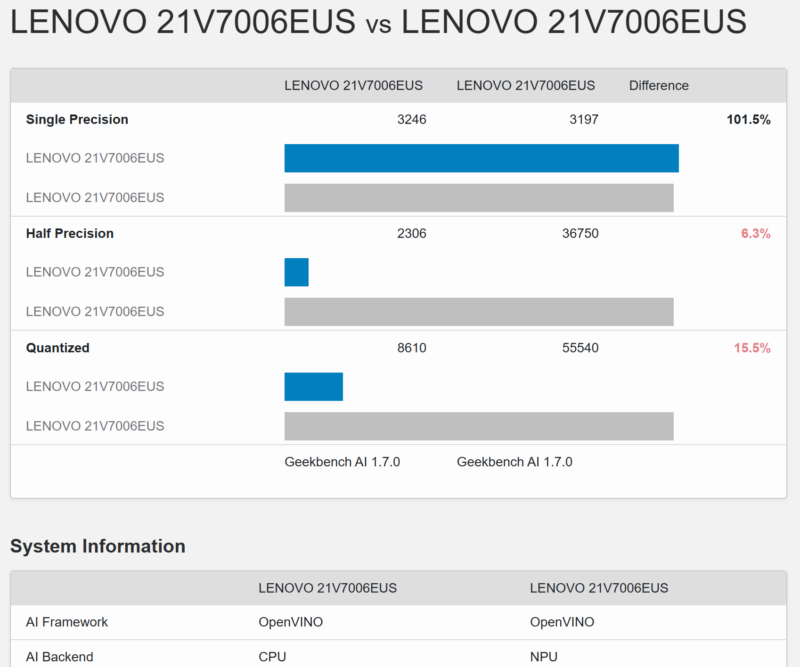This screenshot has height=667, width=800.
Task: Click the device label beside the gray Quantized bar
Action: click(95, 426)
